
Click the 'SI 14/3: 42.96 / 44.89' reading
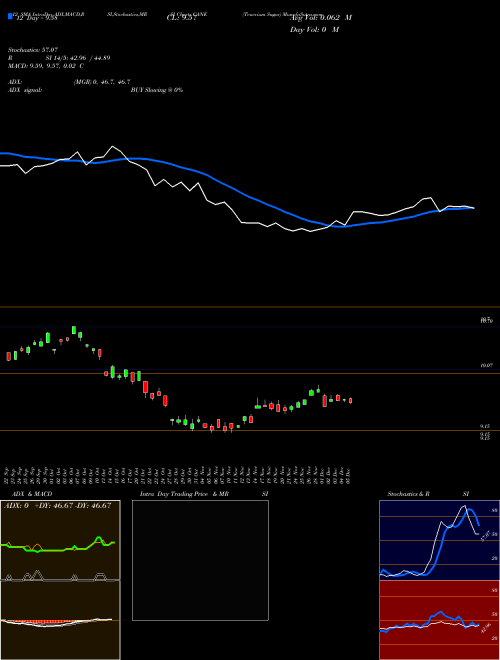click(x=78, y=58)
